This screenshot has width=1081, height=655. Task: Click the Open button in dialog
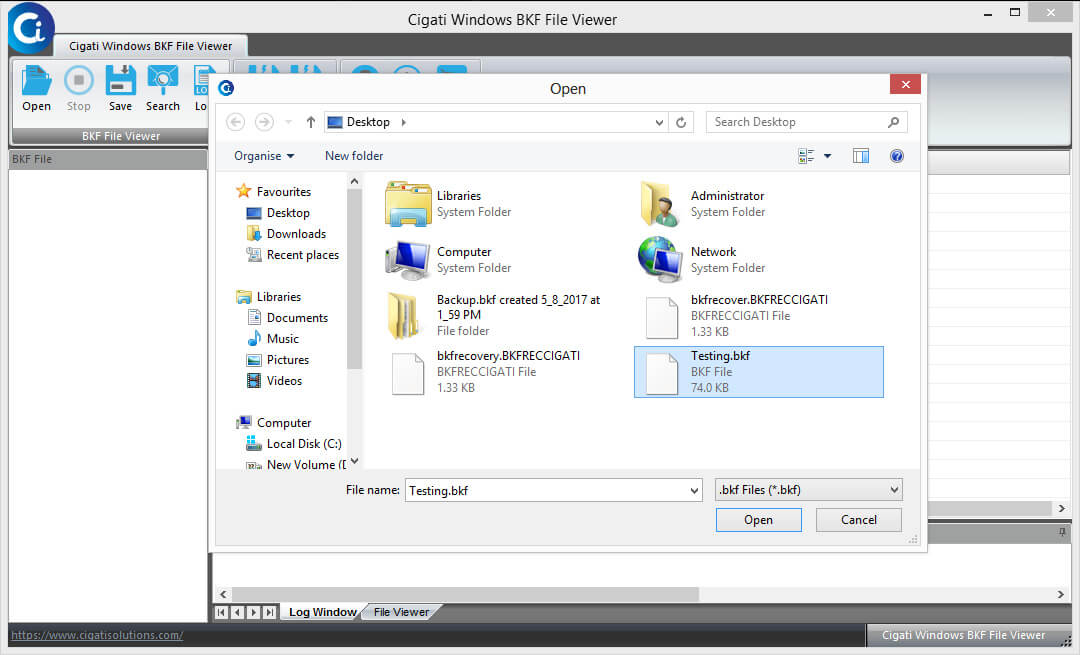point(758,520)
